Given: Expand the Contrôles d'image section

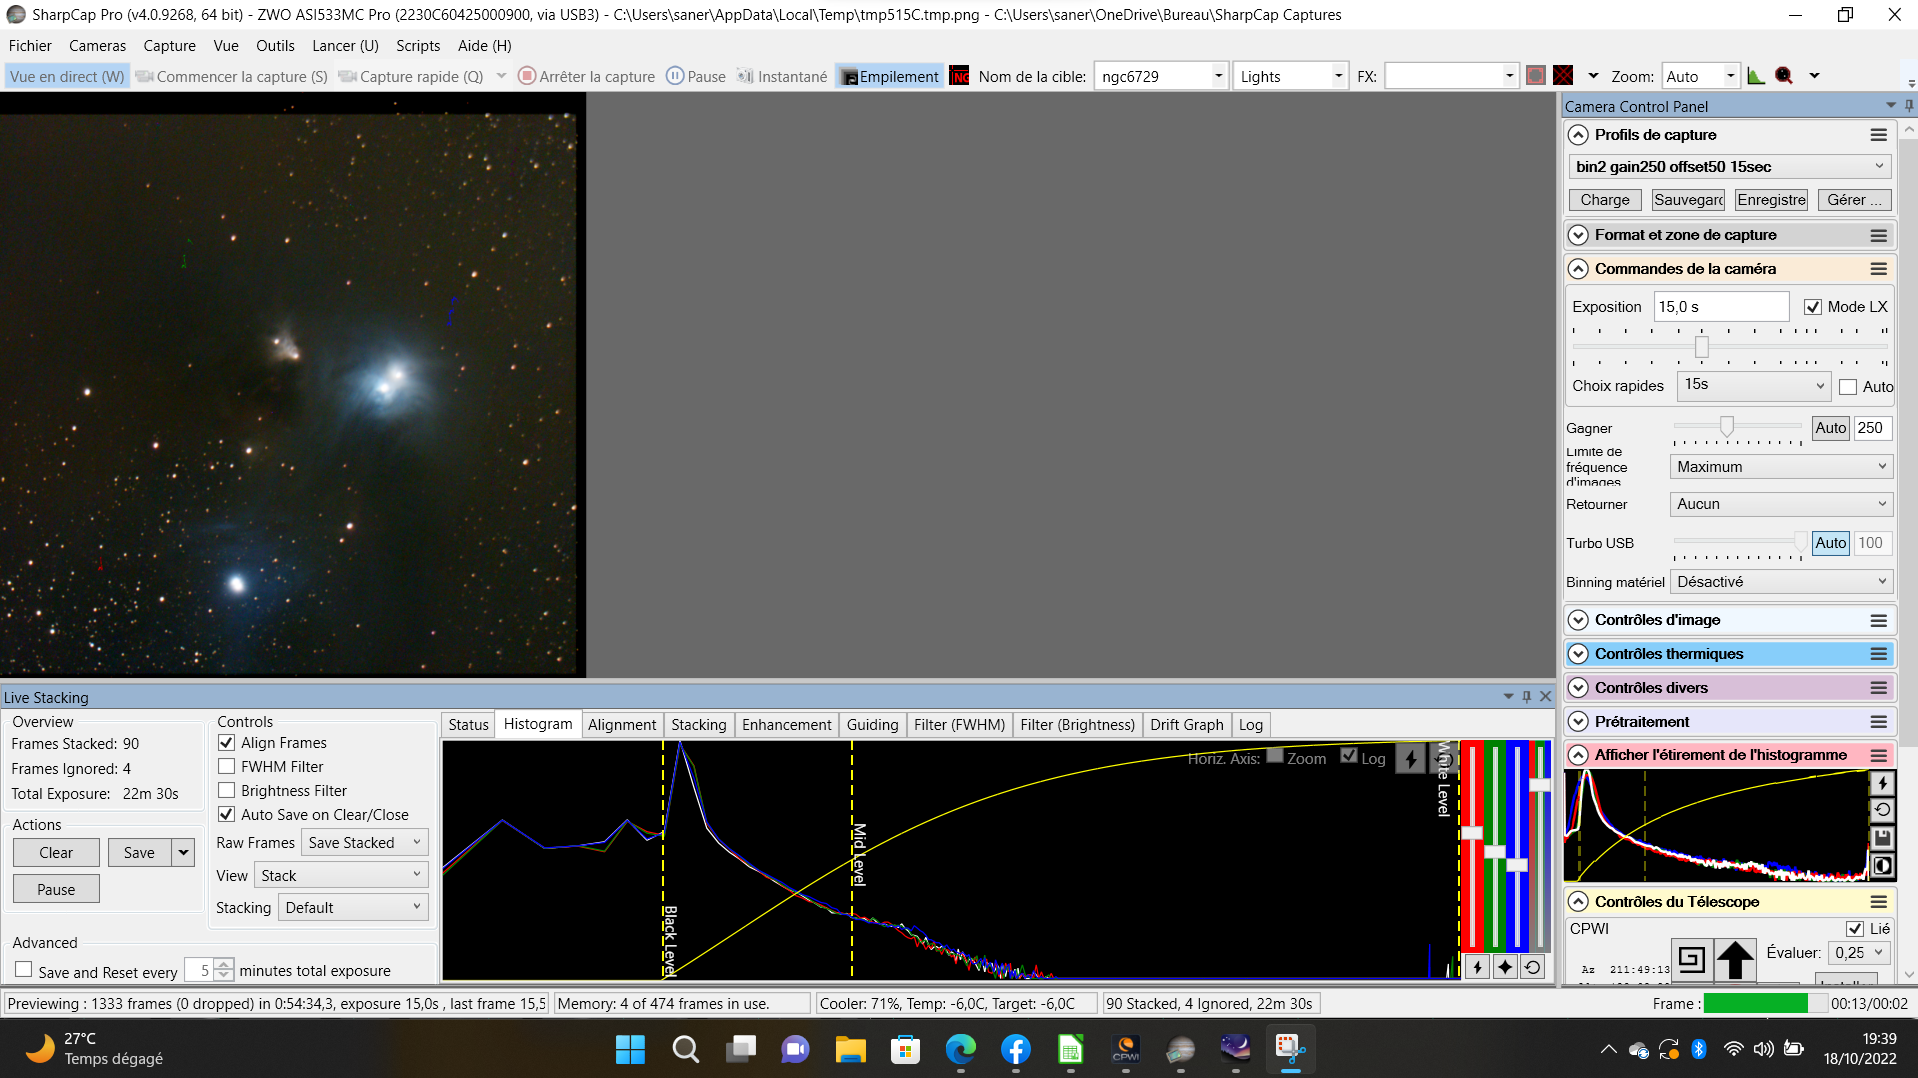Looking at the screenshot, I should [x=1578, y=620].
